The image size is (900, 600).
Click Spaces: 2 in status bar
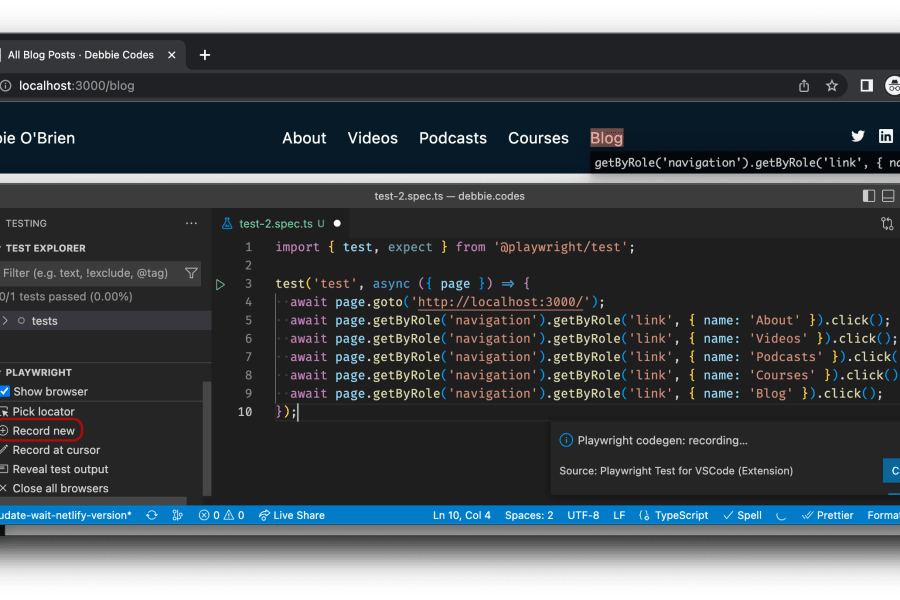pyautogui.click(x=529, y=515)
